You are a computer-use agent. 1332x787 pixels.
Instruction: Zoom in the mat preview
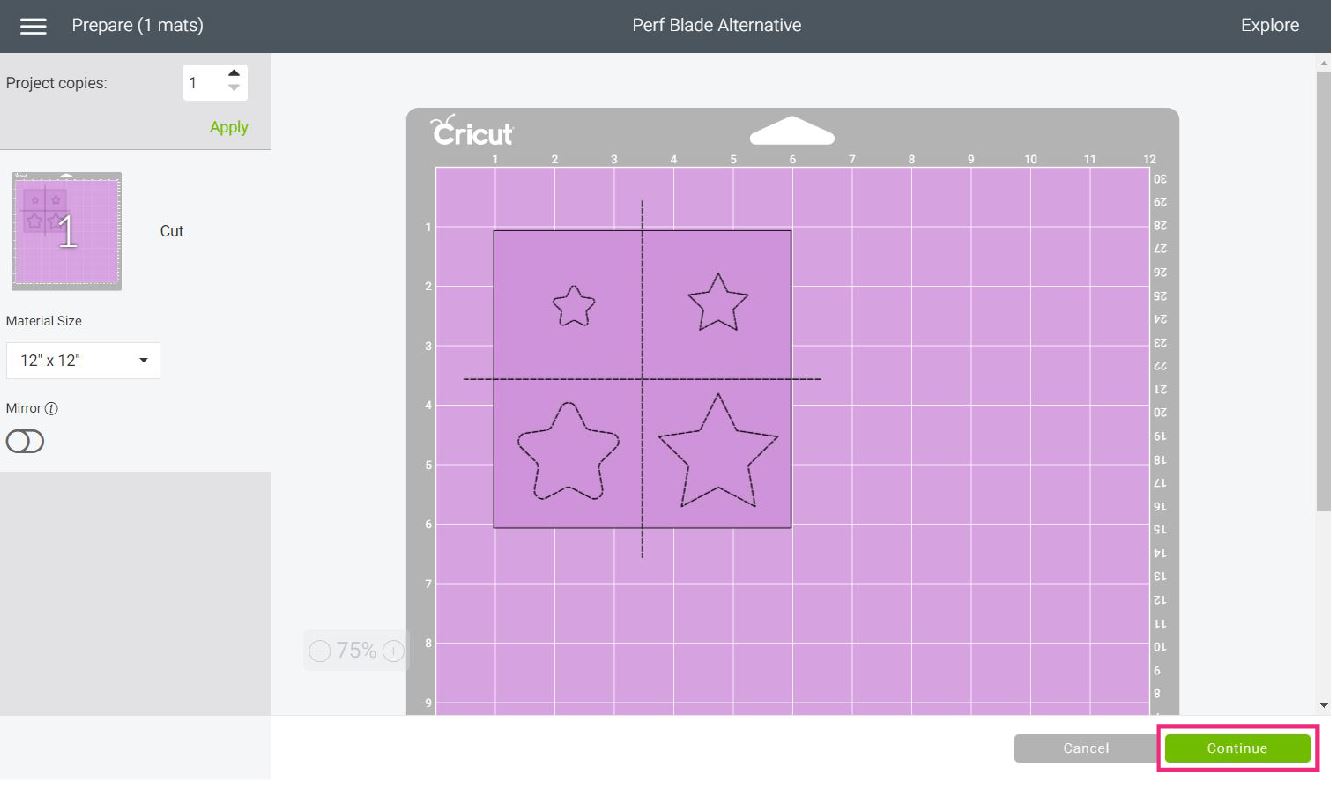point(394,651)
